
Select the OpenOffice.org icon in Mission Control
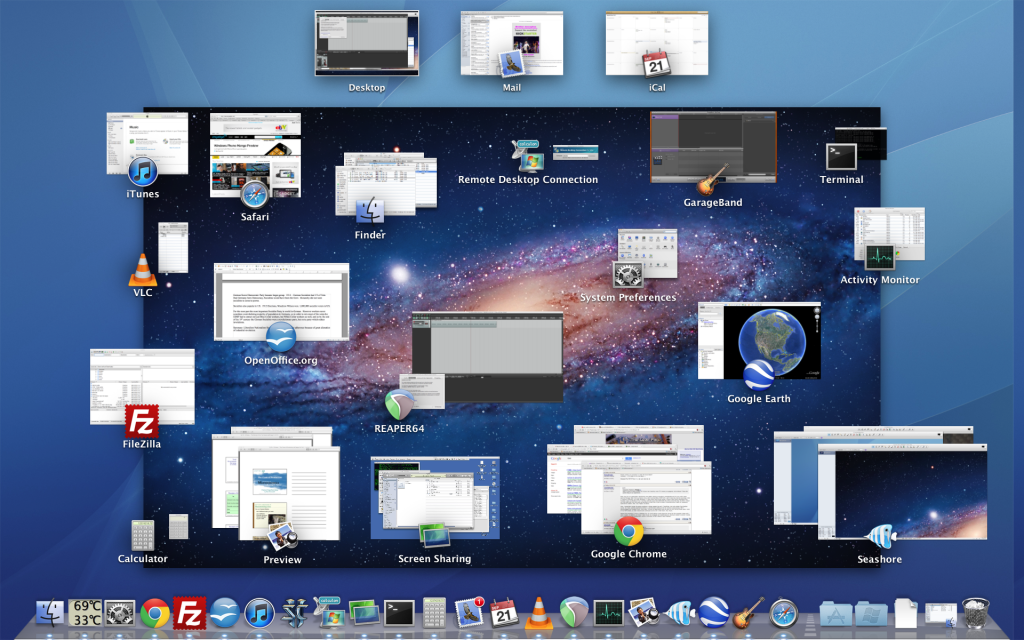(281, 338)
